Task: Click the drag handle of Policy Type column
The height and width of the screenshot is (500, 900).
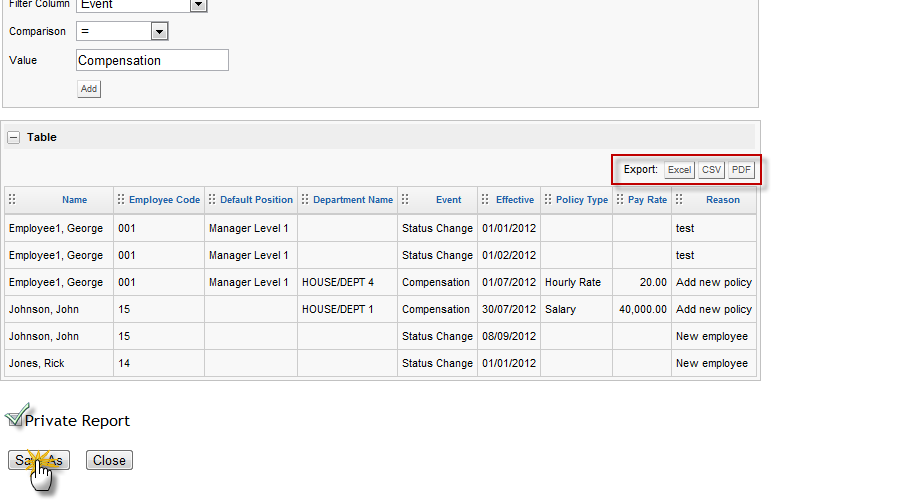Action: click(x=548, y=199)
